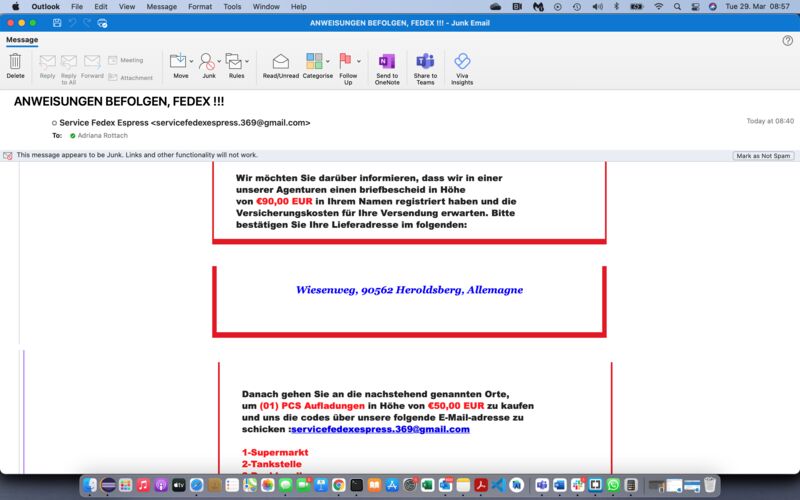Click the Categorise colored squares icon
The image size is (800, 500).
pos(314,61)
